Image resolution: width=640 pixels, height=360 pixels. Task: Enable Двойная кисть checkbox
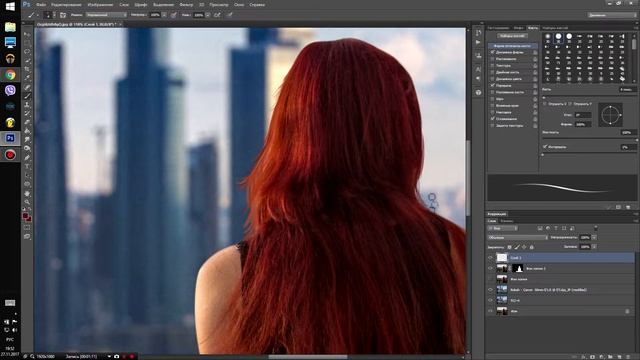tap(493, 72)
